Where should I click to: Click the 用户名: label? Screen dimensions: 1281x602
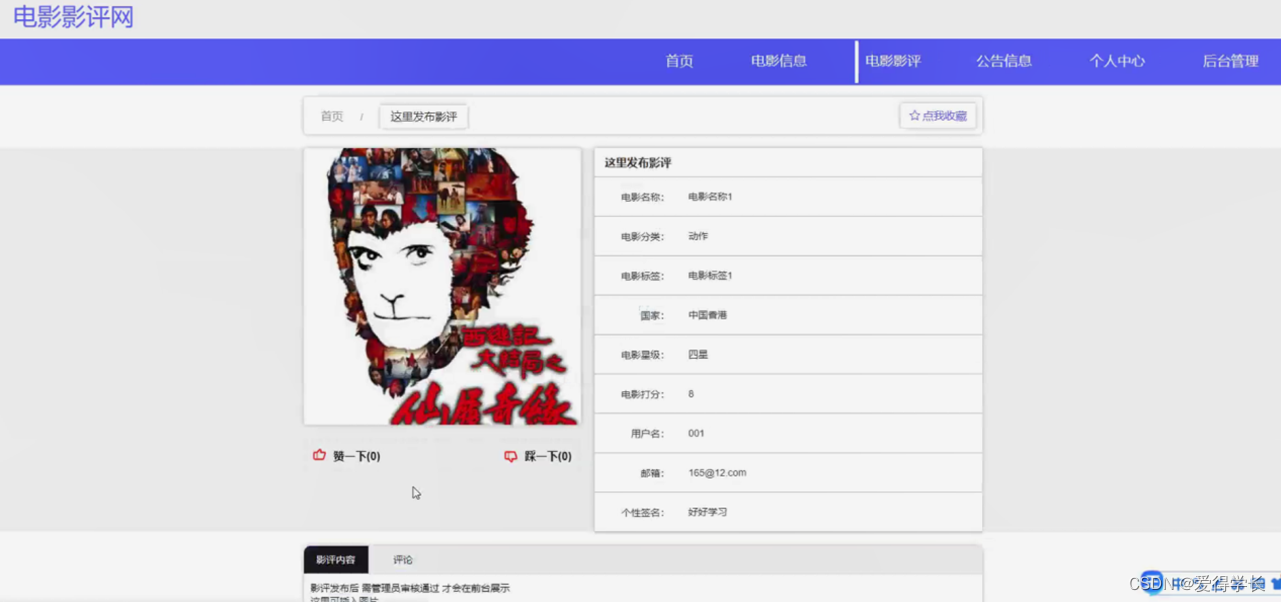tap(647, 434)
